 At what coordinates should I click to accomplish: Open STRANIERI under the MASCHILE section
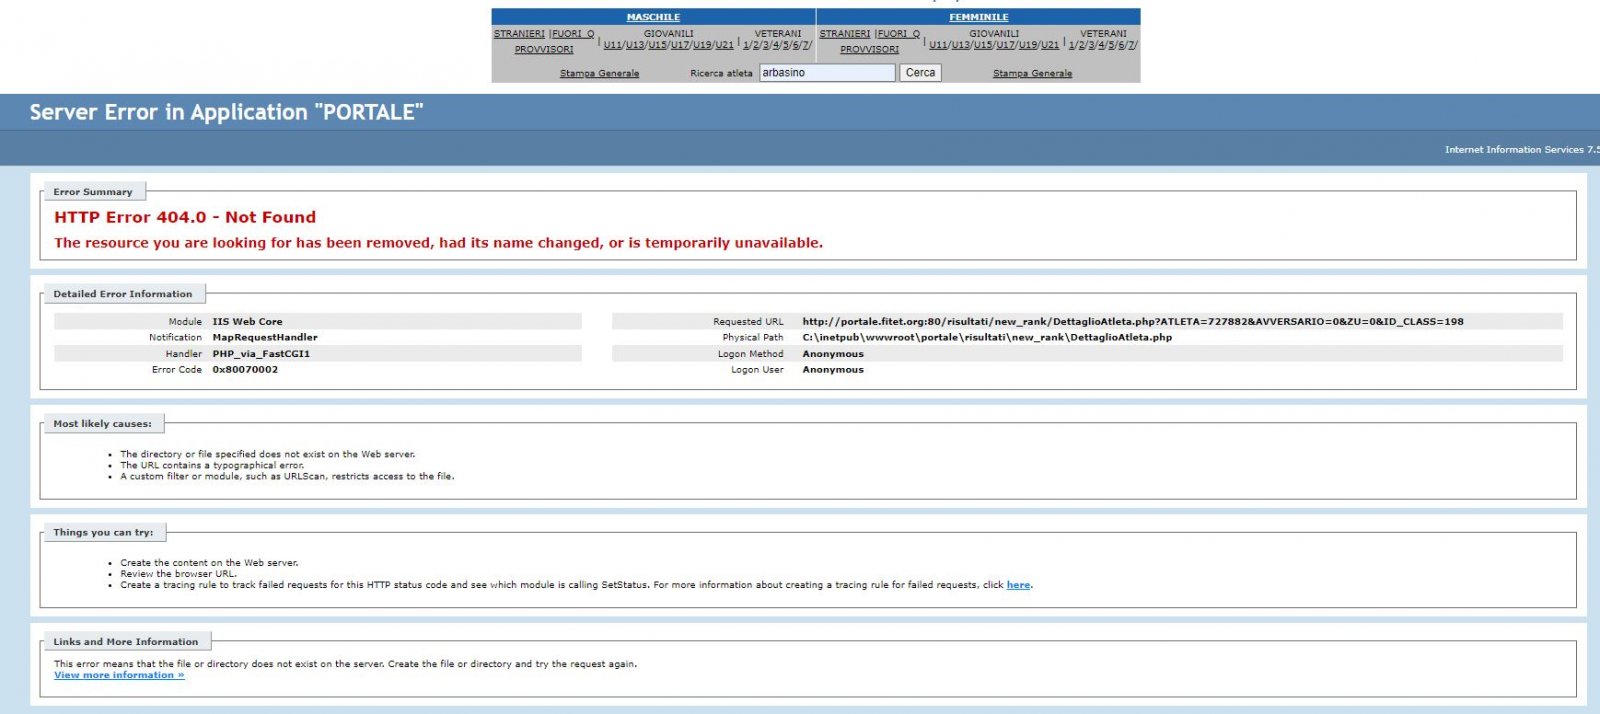pos(519,34)
